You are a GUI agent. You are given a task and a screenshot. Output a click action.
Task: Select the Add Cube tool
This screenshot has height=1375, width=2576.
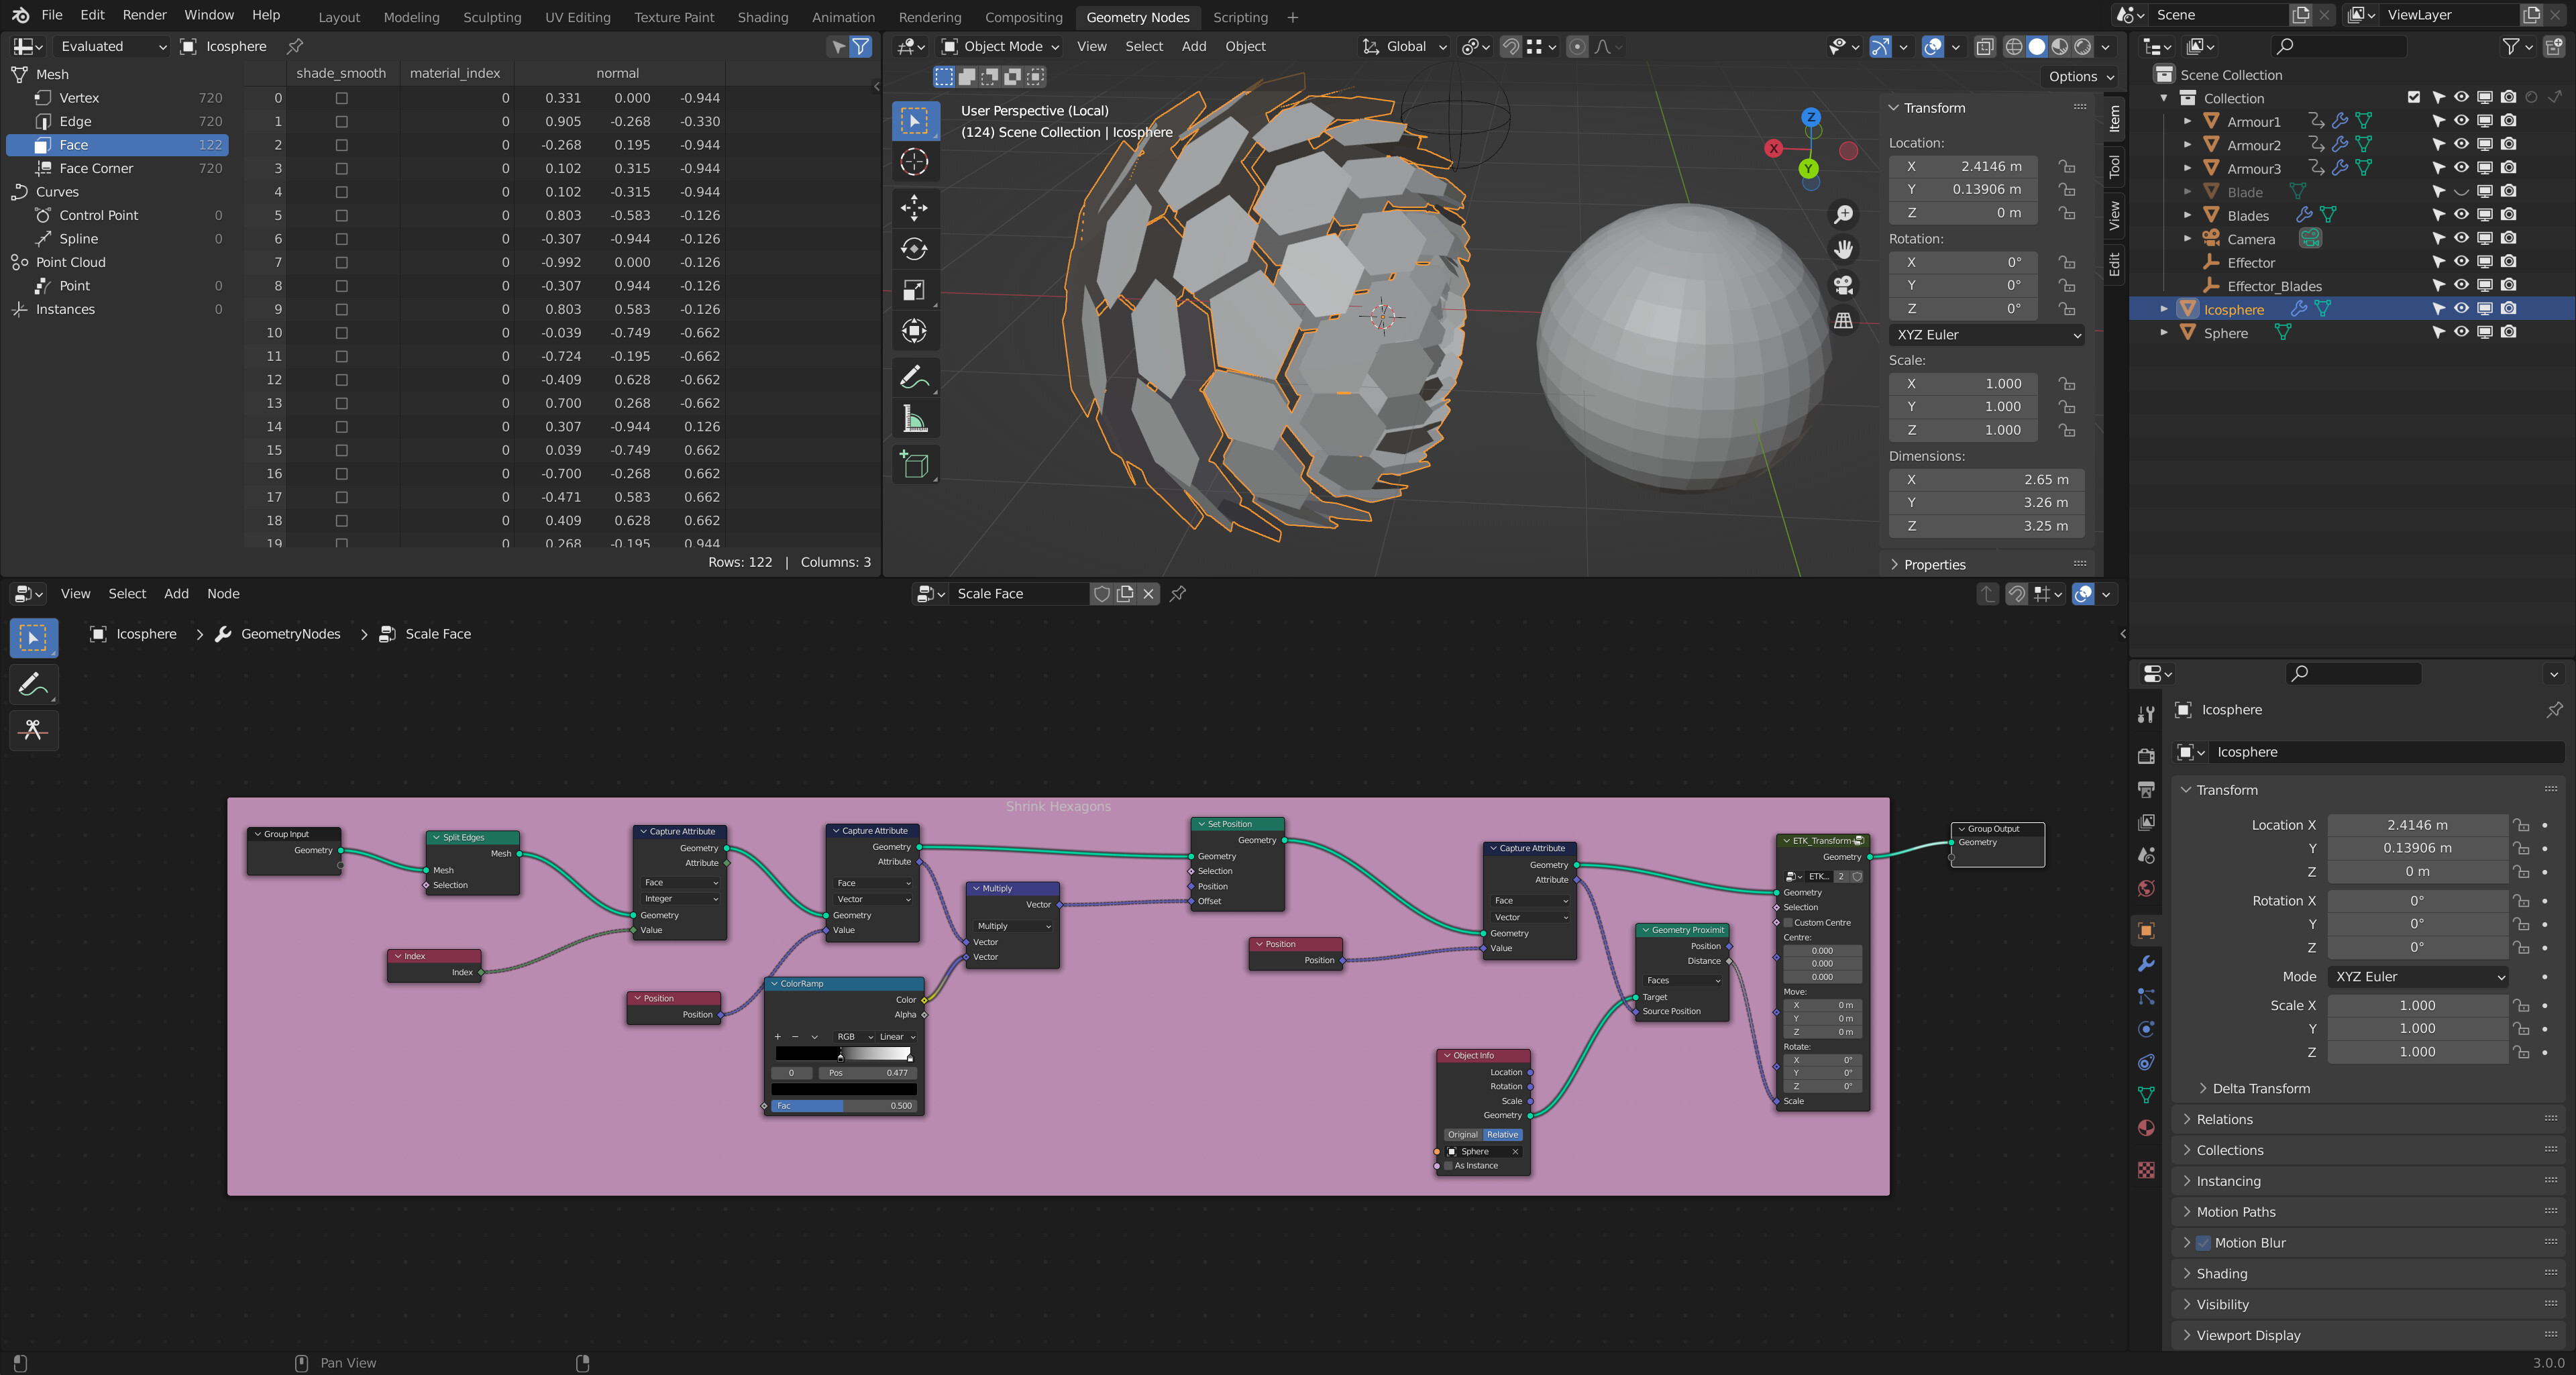914,463
